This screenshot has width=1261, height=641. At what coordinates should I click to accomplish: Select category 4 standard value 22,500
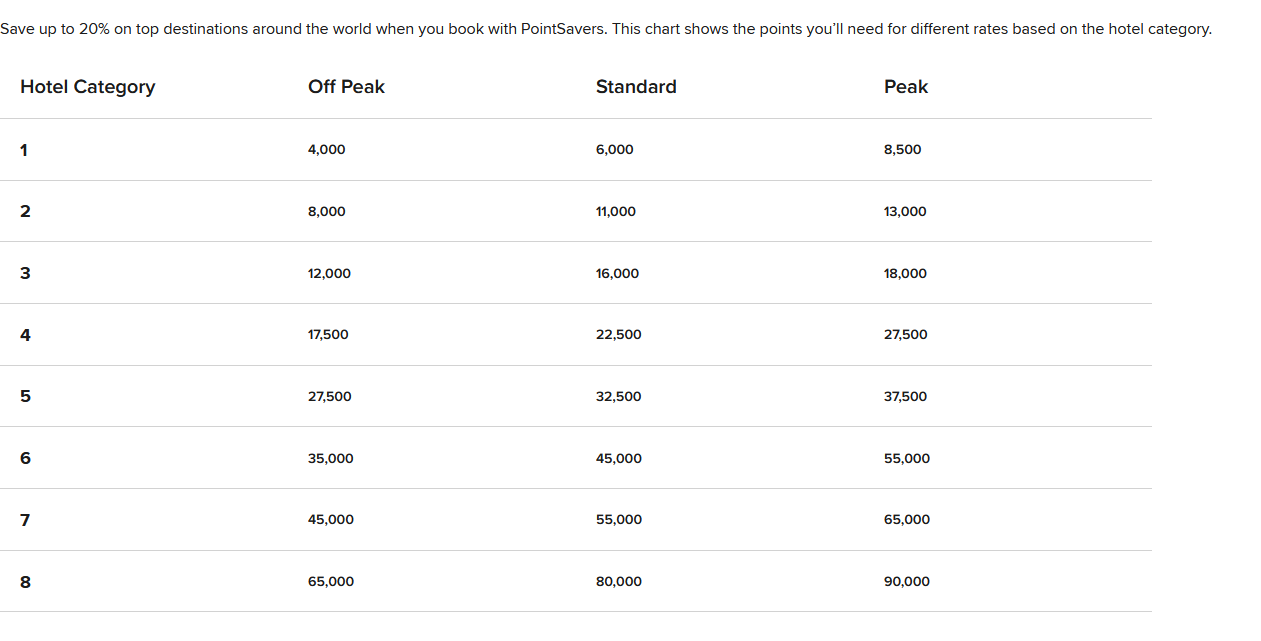(619, 335)
